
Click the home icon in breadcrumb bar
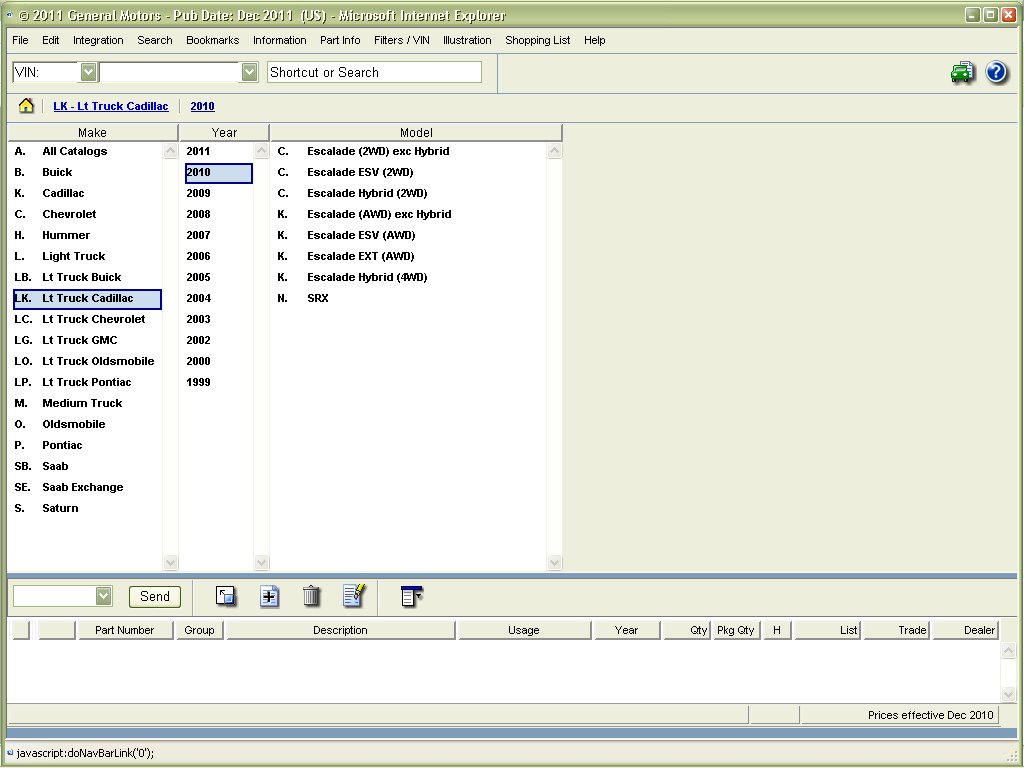coord(26,106)
